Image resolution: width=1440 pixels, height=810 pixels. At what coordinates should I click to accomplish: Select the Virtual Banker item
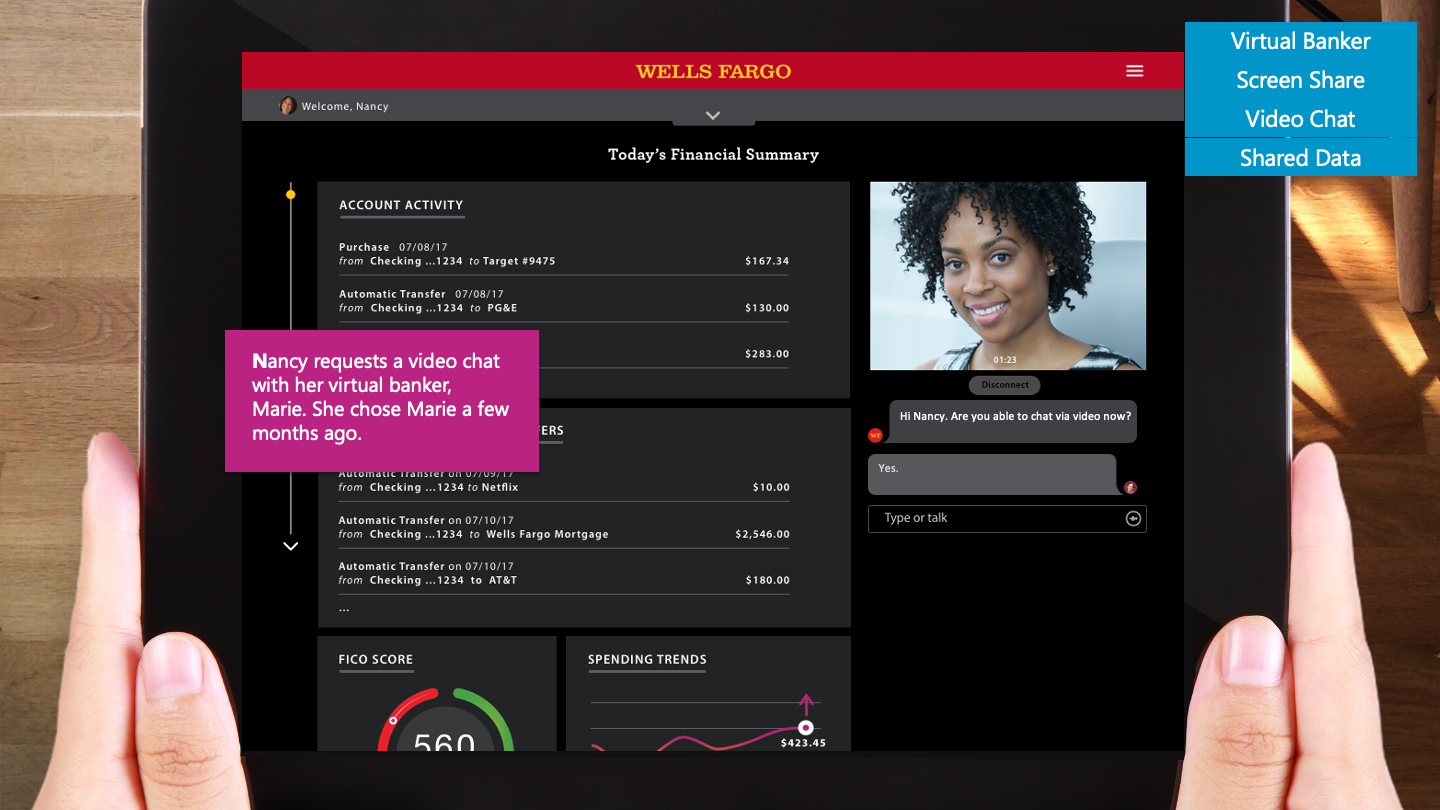pos(1300,41)
